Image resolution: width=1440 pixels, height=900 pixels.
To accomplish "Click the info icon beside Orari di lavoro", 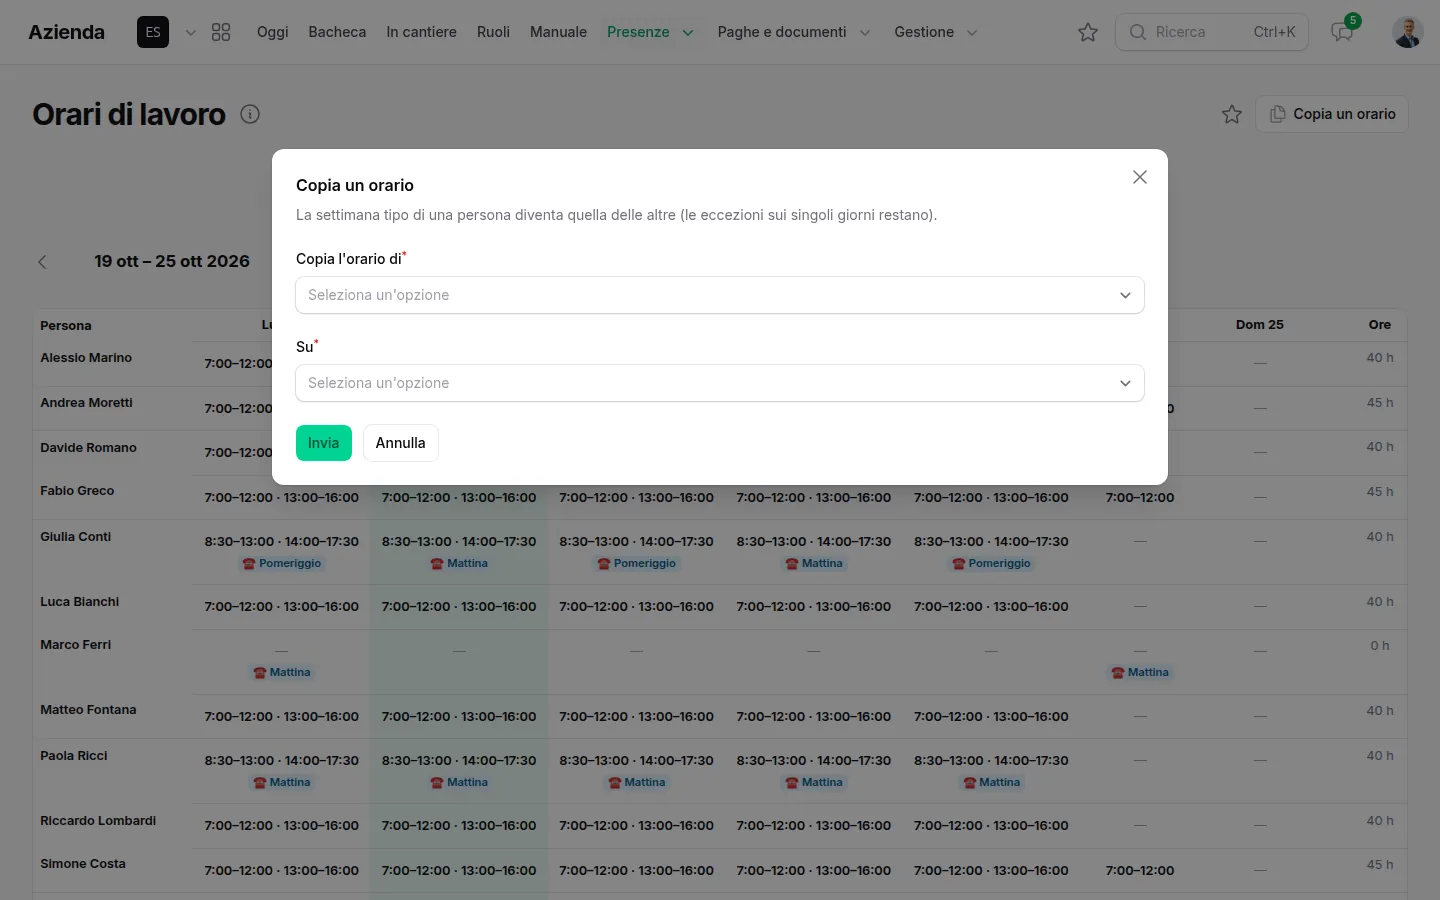I will click(250, 114).
